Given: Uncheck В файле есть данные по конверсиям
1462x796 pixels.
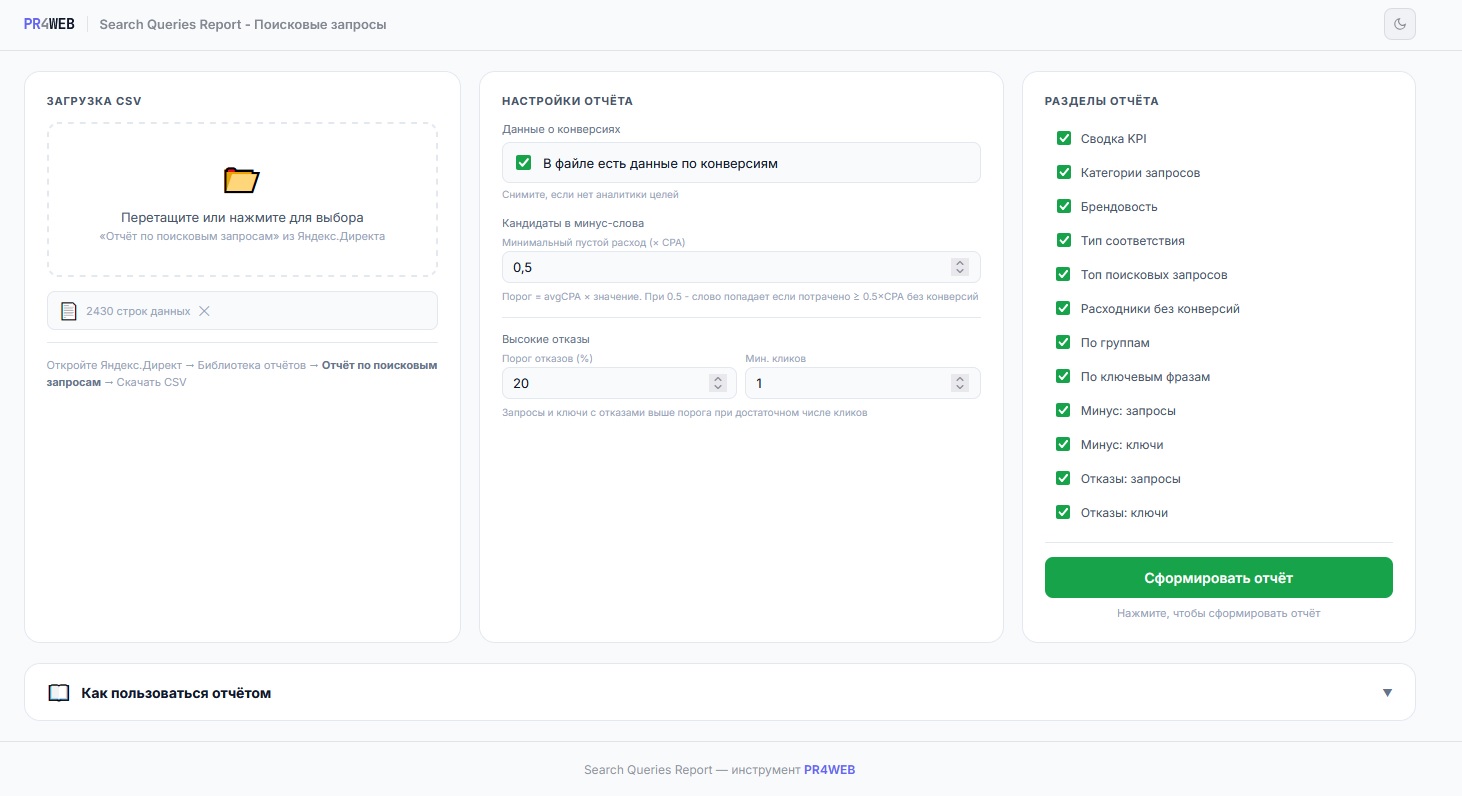Looking at the screenshot, I should tap(523, 163).
